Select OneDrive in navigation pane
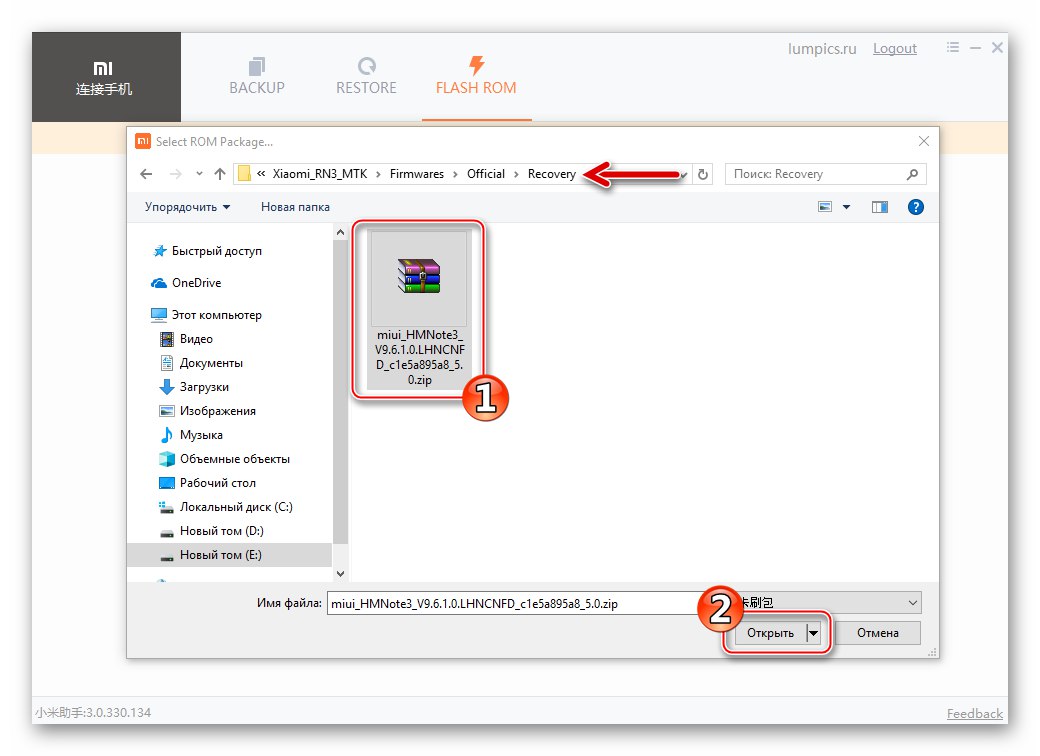The image size is (1040, 756). pyautogui.click(x=196, y=283)
